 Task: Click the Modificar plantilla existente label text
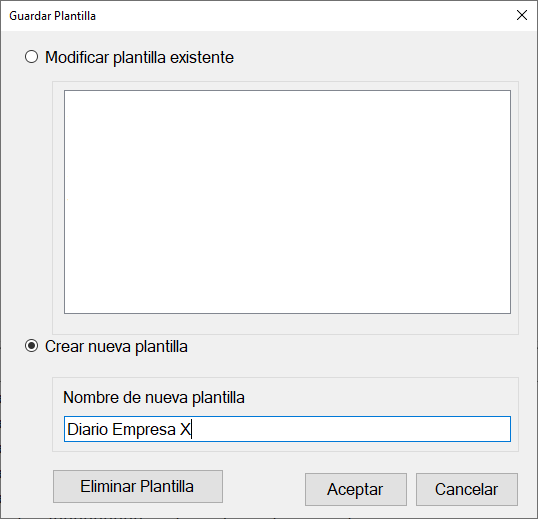pyautogui.click(x=139, y=57)
